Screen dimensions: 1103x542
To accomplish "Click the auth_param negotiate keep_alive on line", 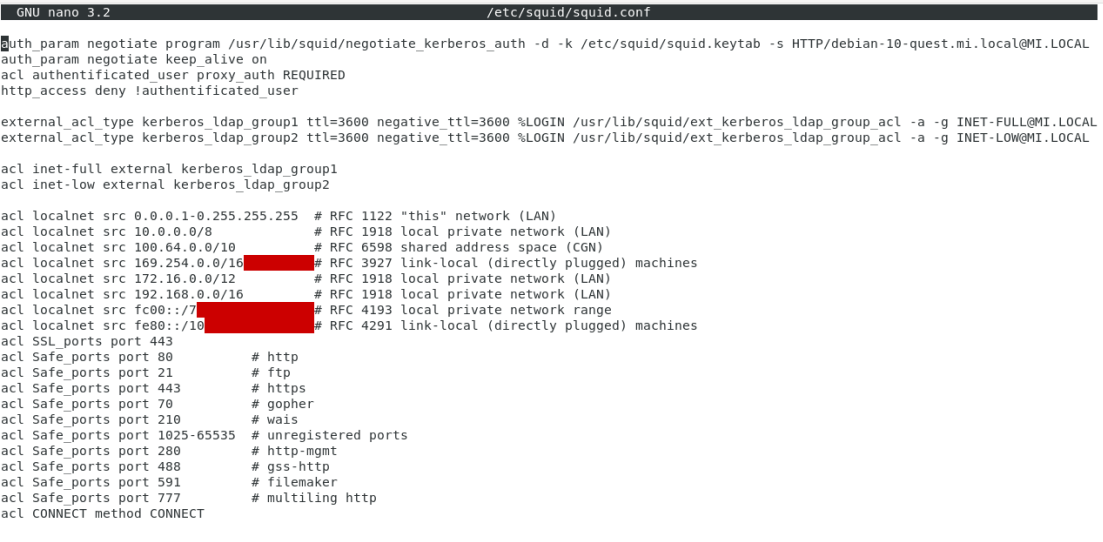I will coord(134,59).
